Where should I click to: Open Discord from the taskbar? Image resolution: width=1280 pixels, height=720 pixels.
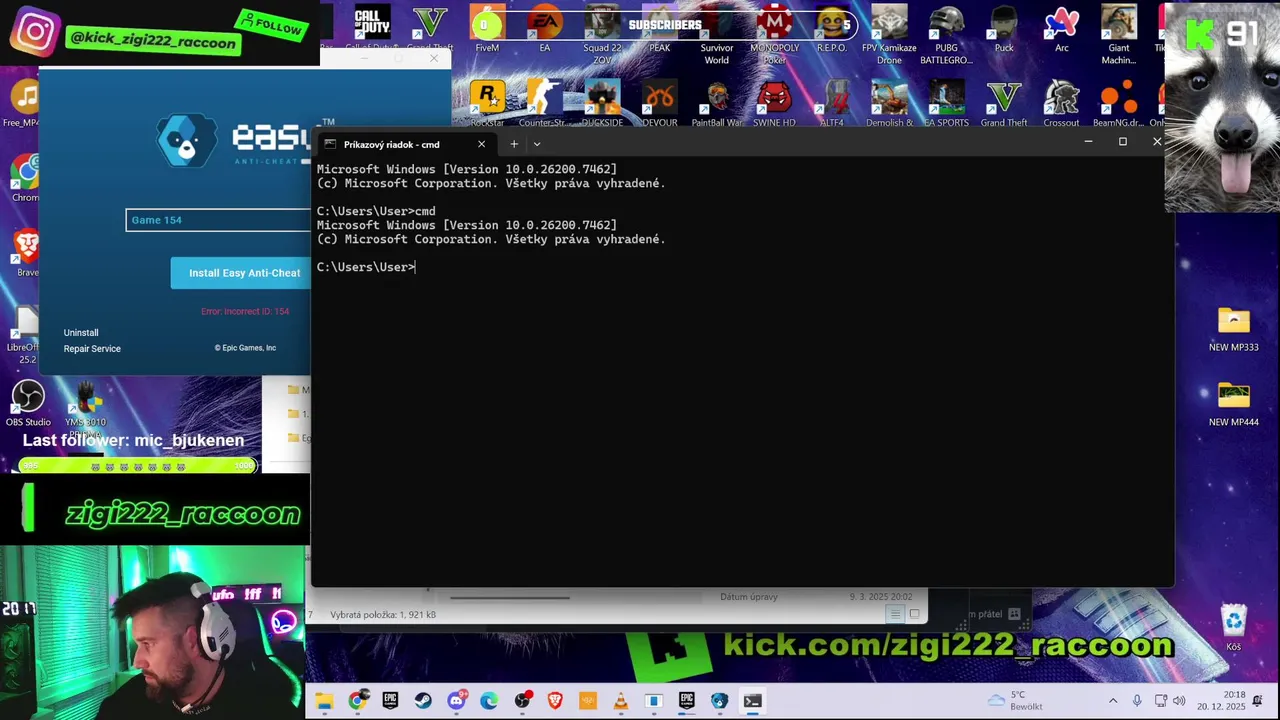[x=456, y=701]
